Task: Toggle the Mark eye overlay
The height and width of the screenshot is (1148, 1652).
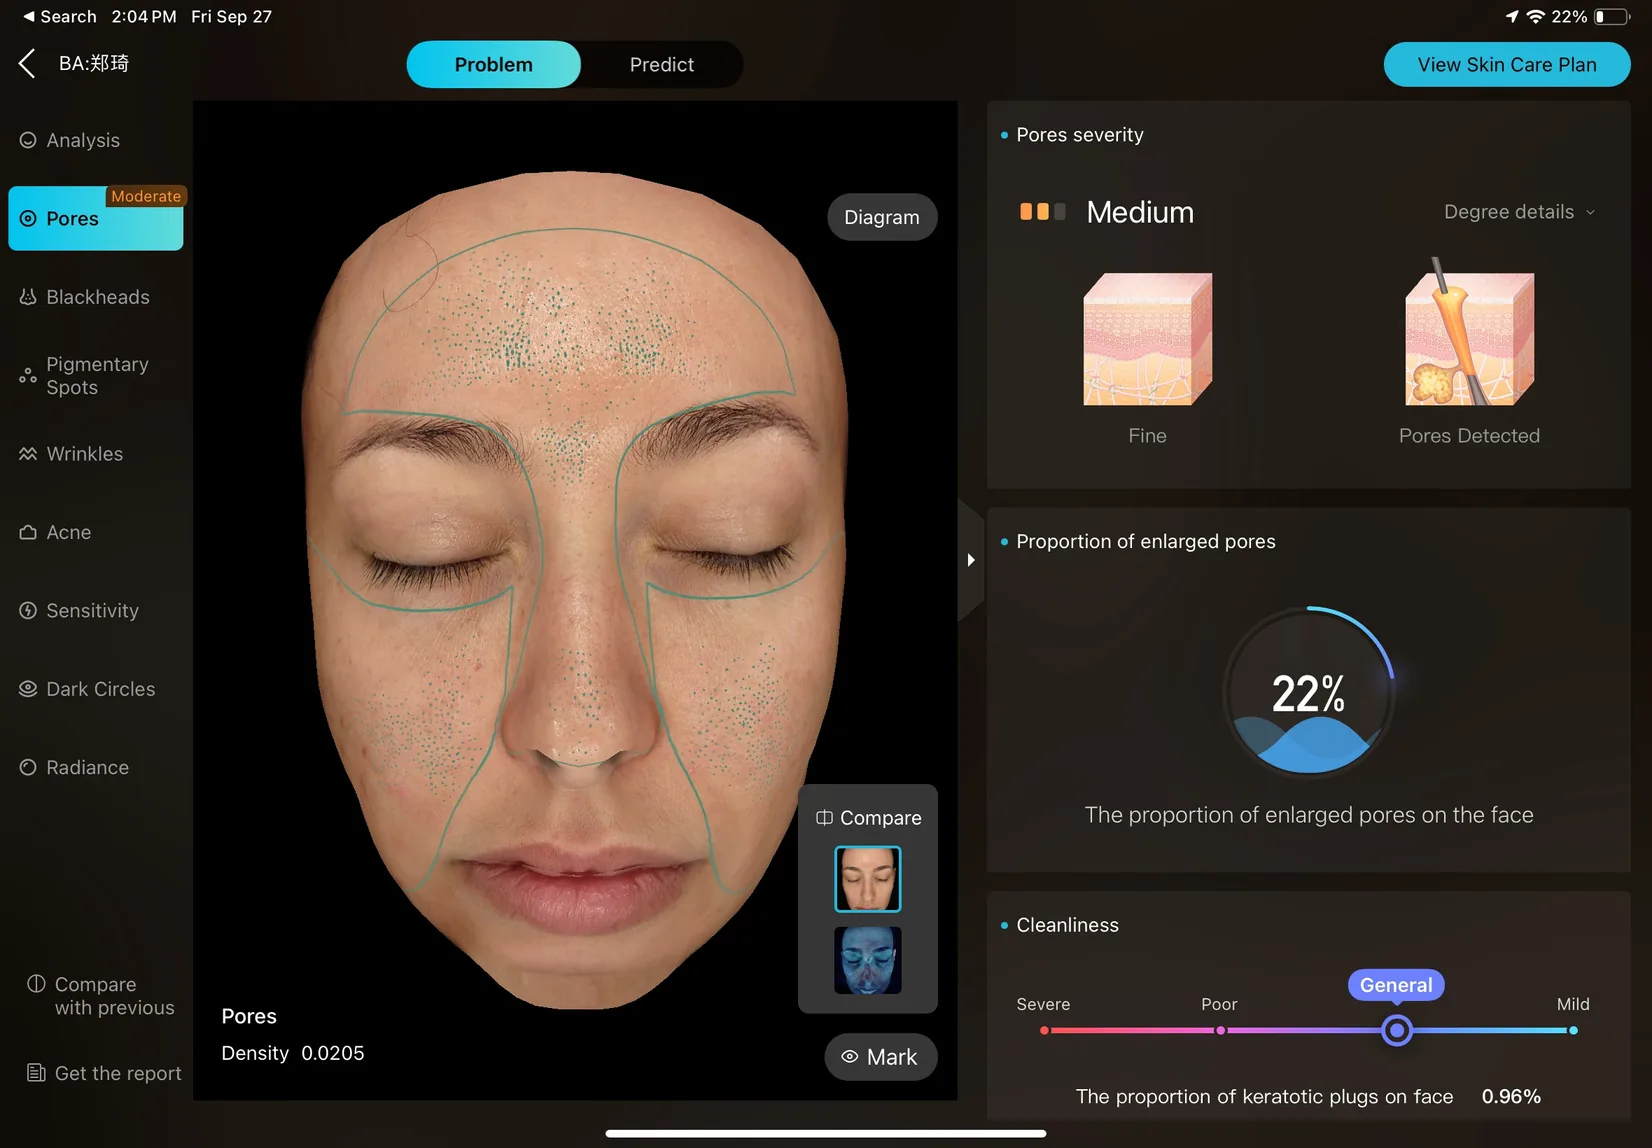Action: 880,1057
